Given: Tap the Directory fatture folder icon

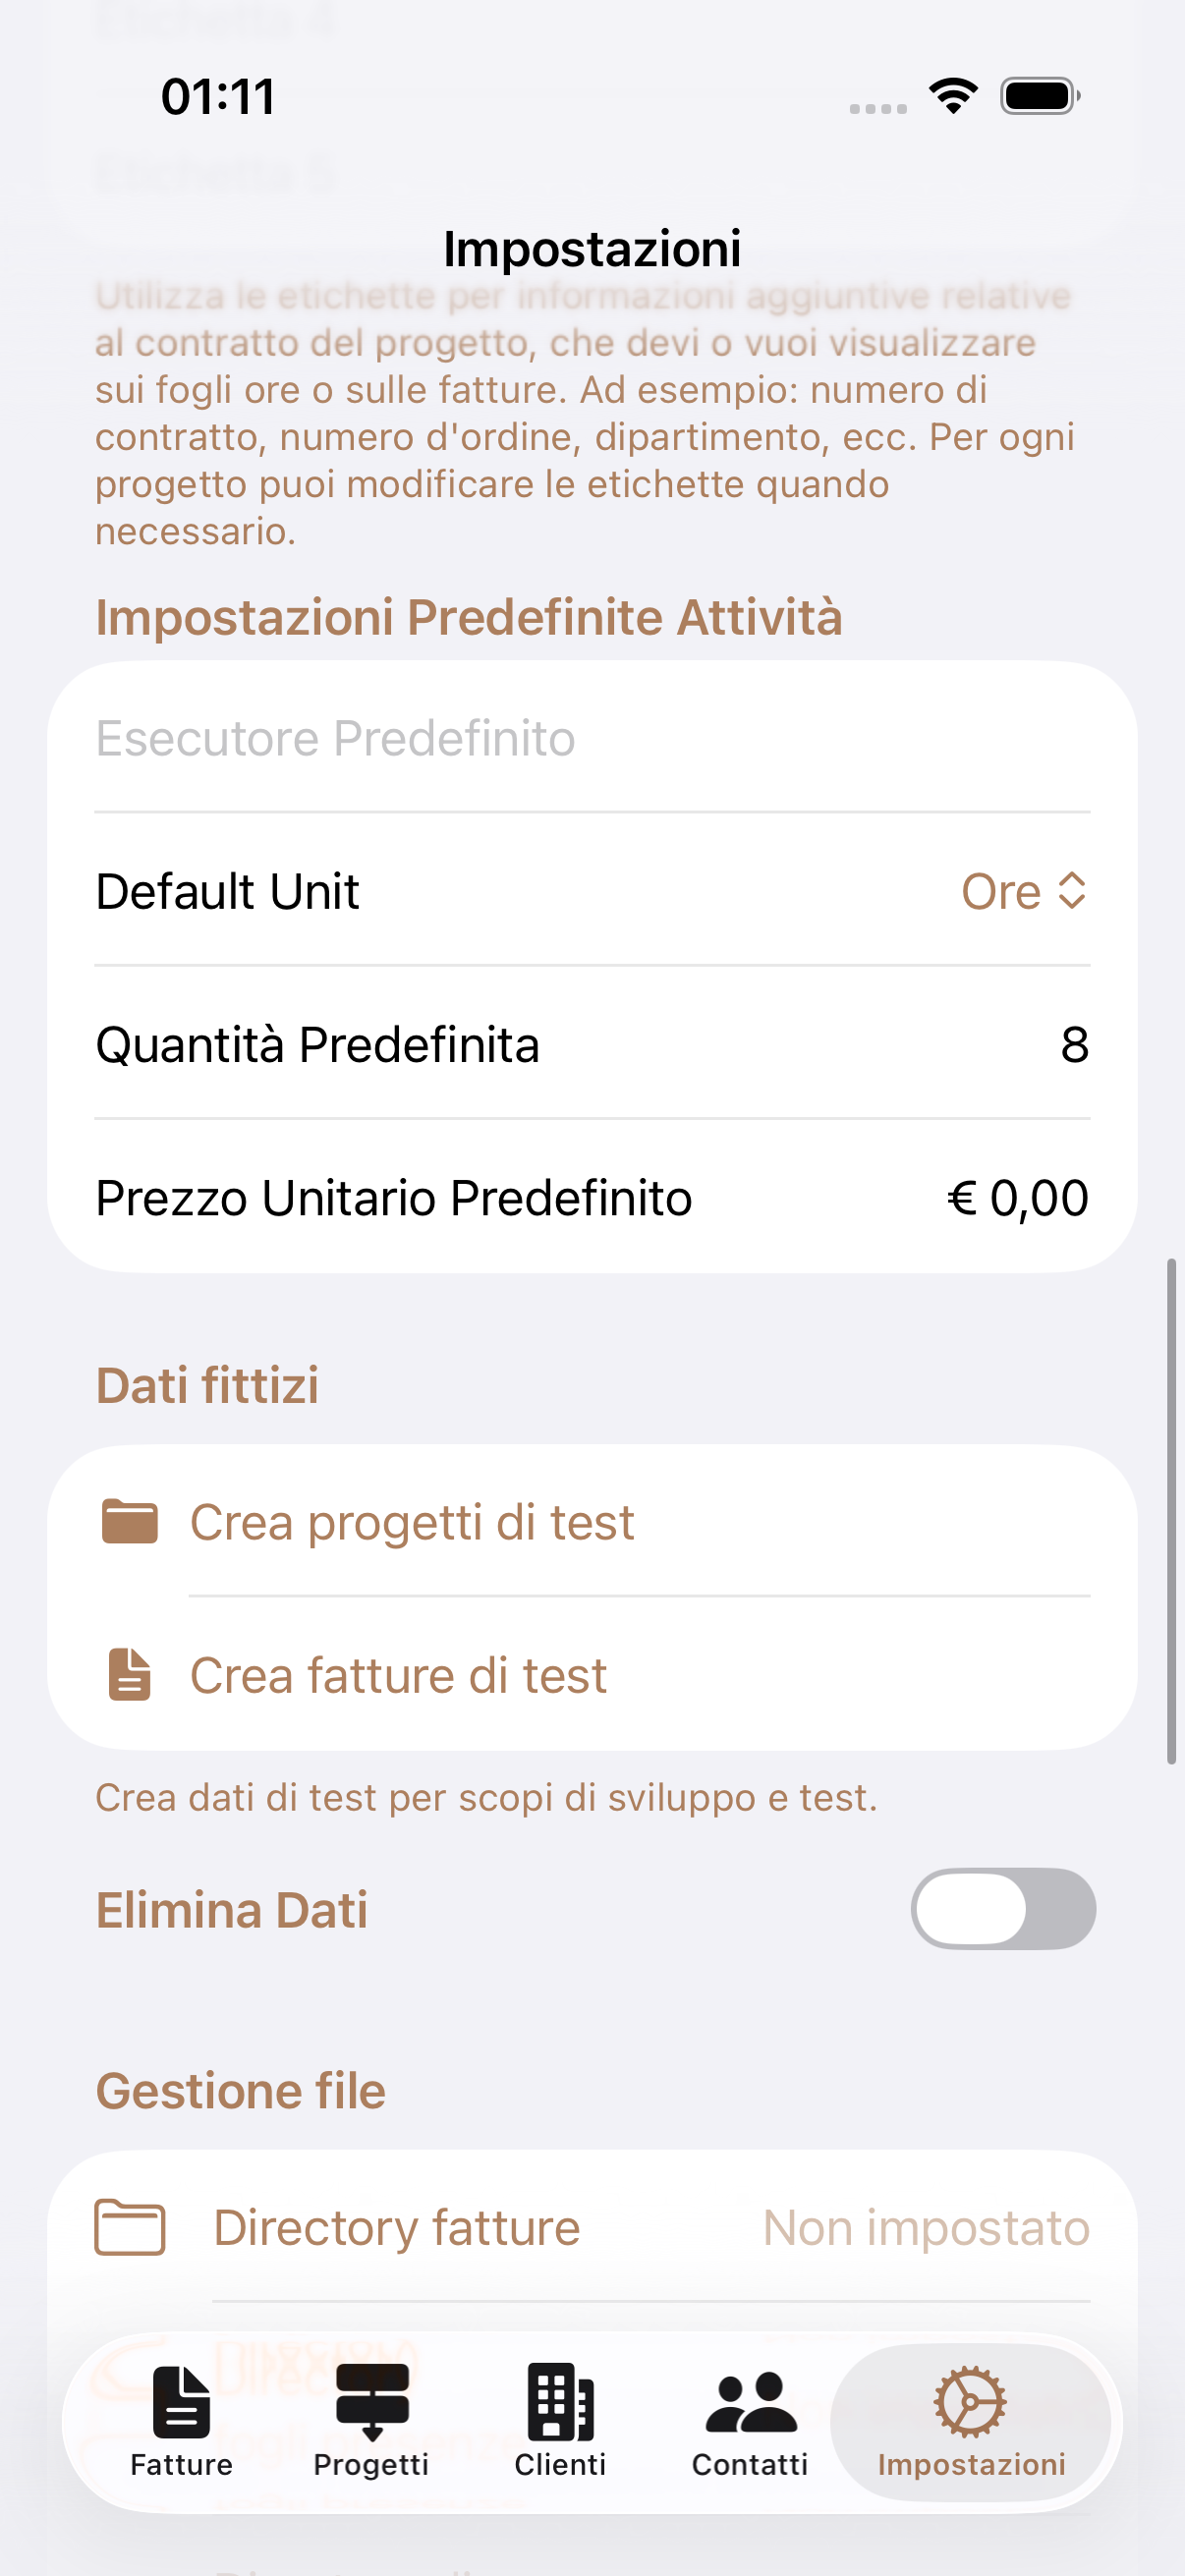Looking at the screenshot, I should point(130,2227).
